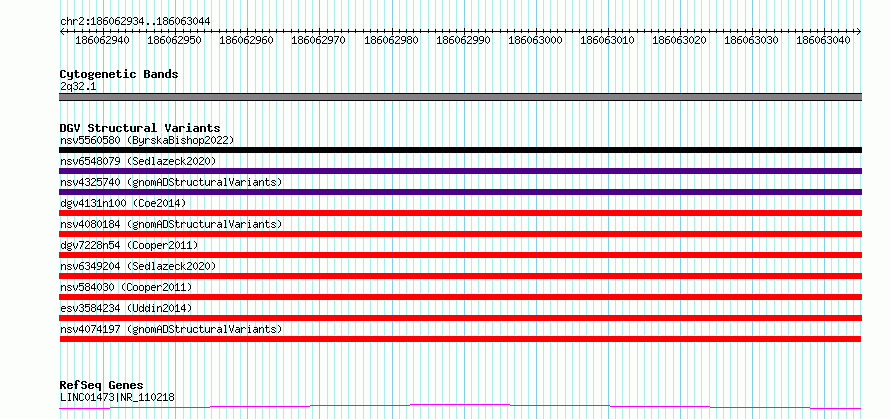Select the purple nsv4325740 variant bar
Image resolution: width=890 pixels, height=419 pixels.
460,192
